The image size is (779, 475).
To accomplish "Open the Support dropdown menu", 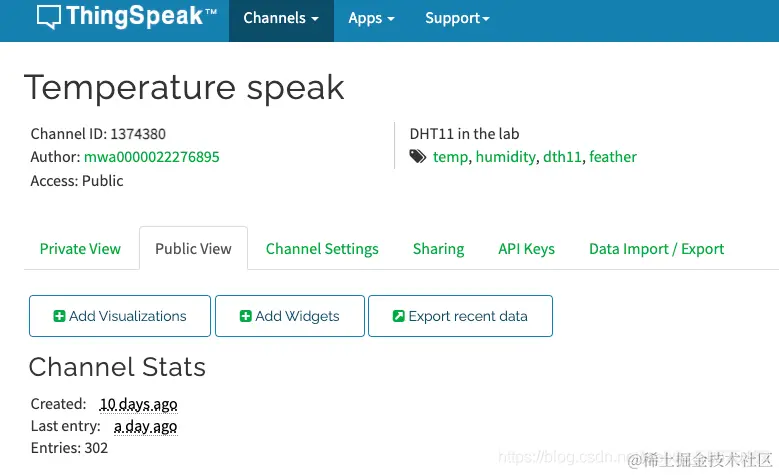I will pos(457,18).
